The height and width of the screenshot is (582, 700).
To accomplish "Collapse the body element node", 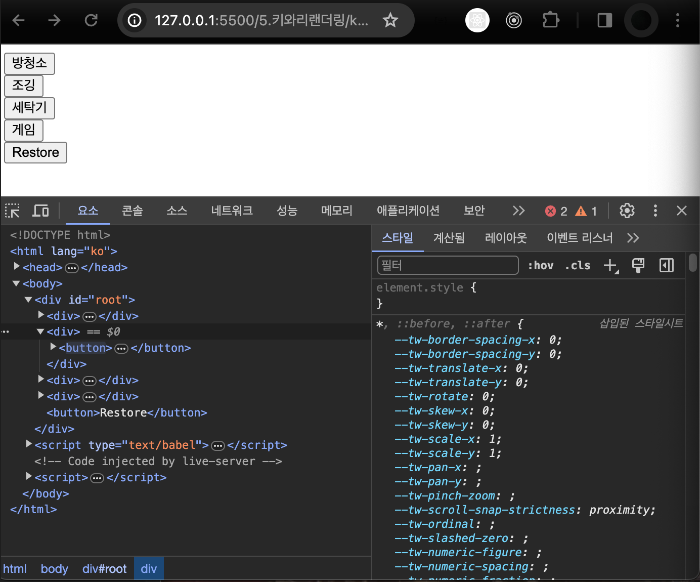I will (x=17, y=283).
